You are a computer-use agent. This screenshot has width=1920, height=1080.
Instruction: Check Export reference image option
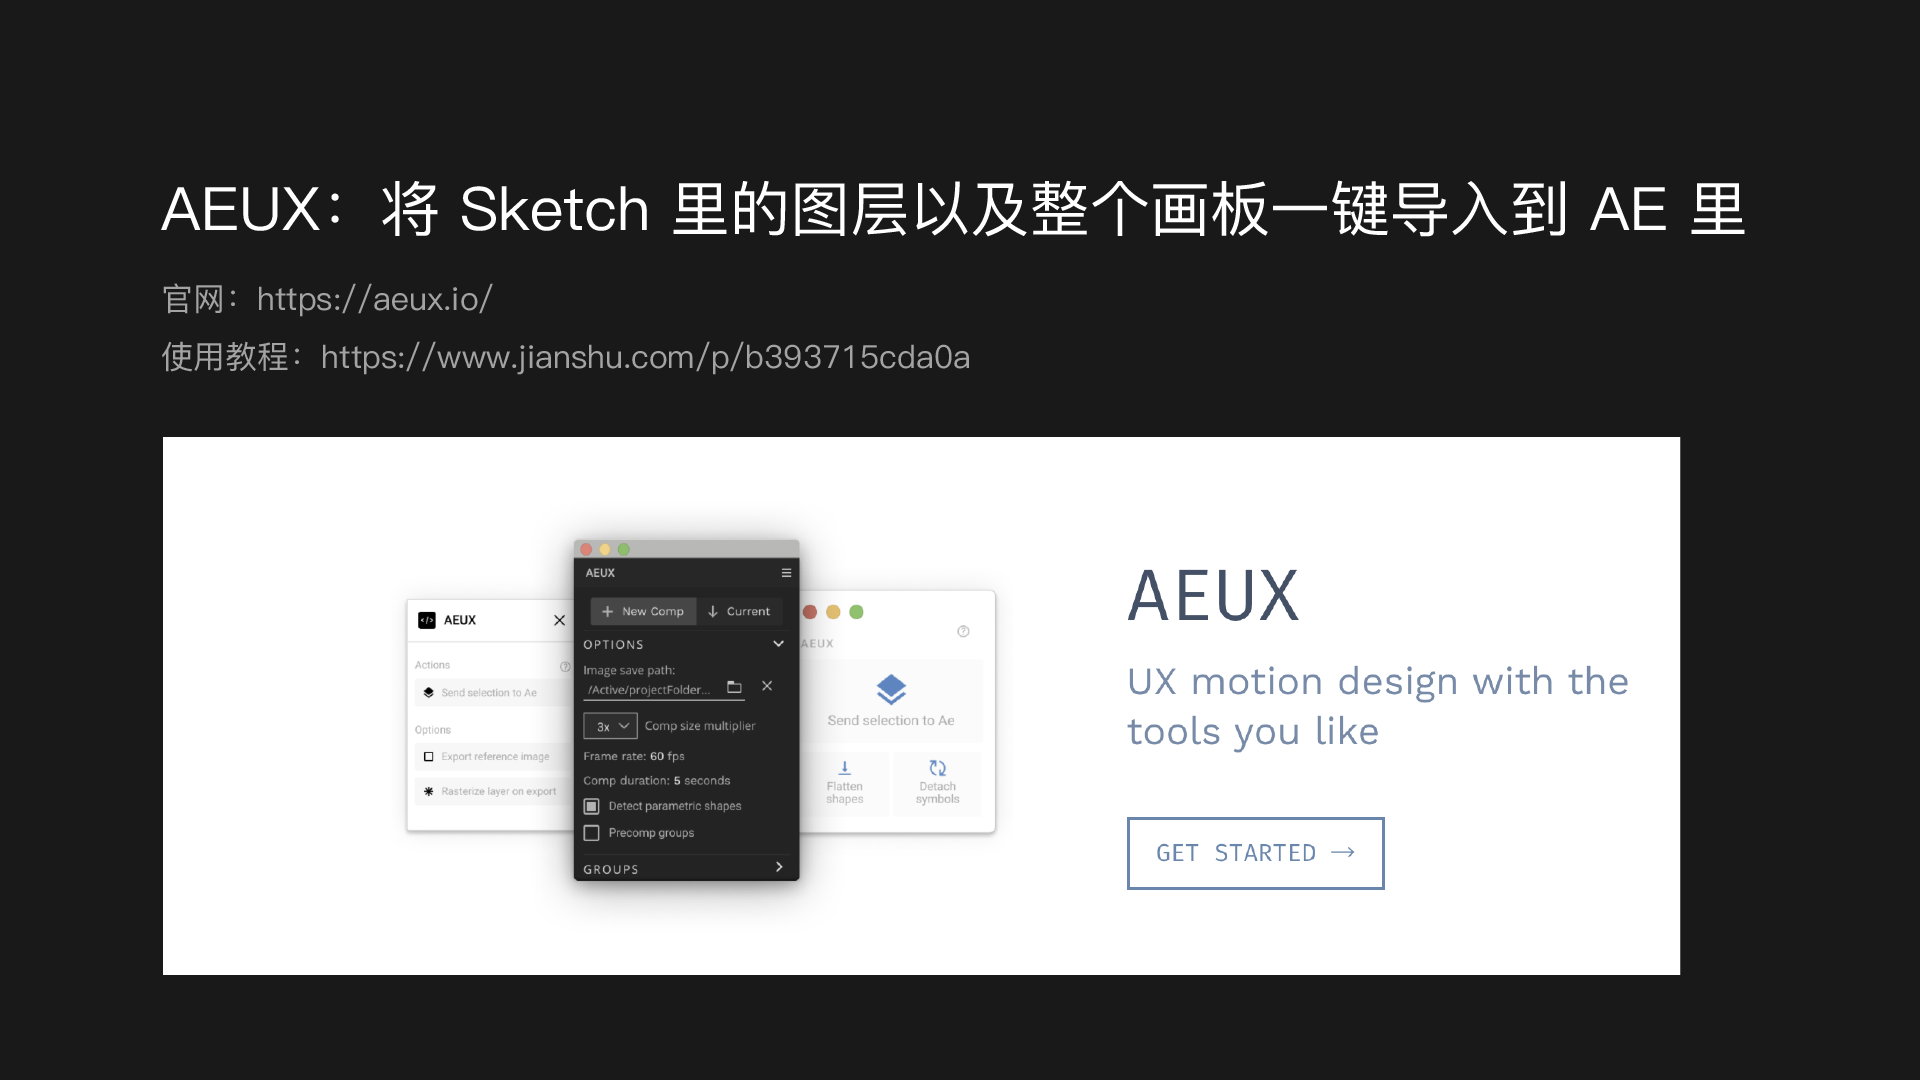point(428,757)
